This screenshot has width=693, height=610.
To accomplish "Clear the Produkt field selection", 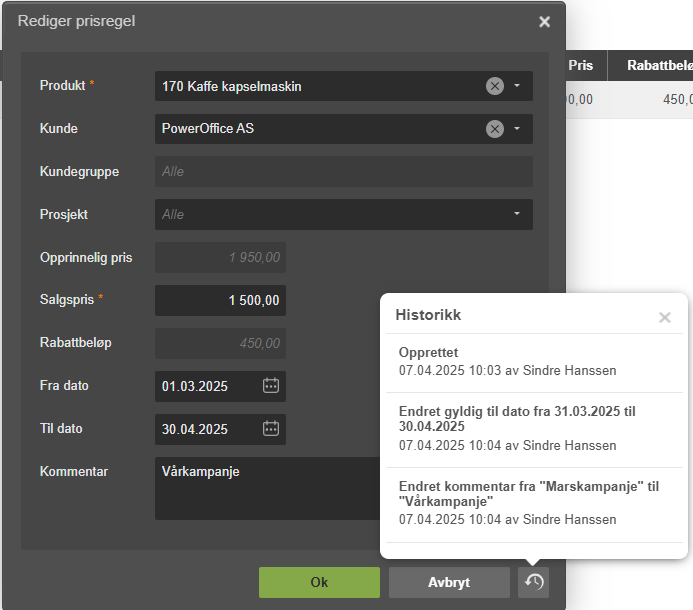I will (x=495, y=86).
